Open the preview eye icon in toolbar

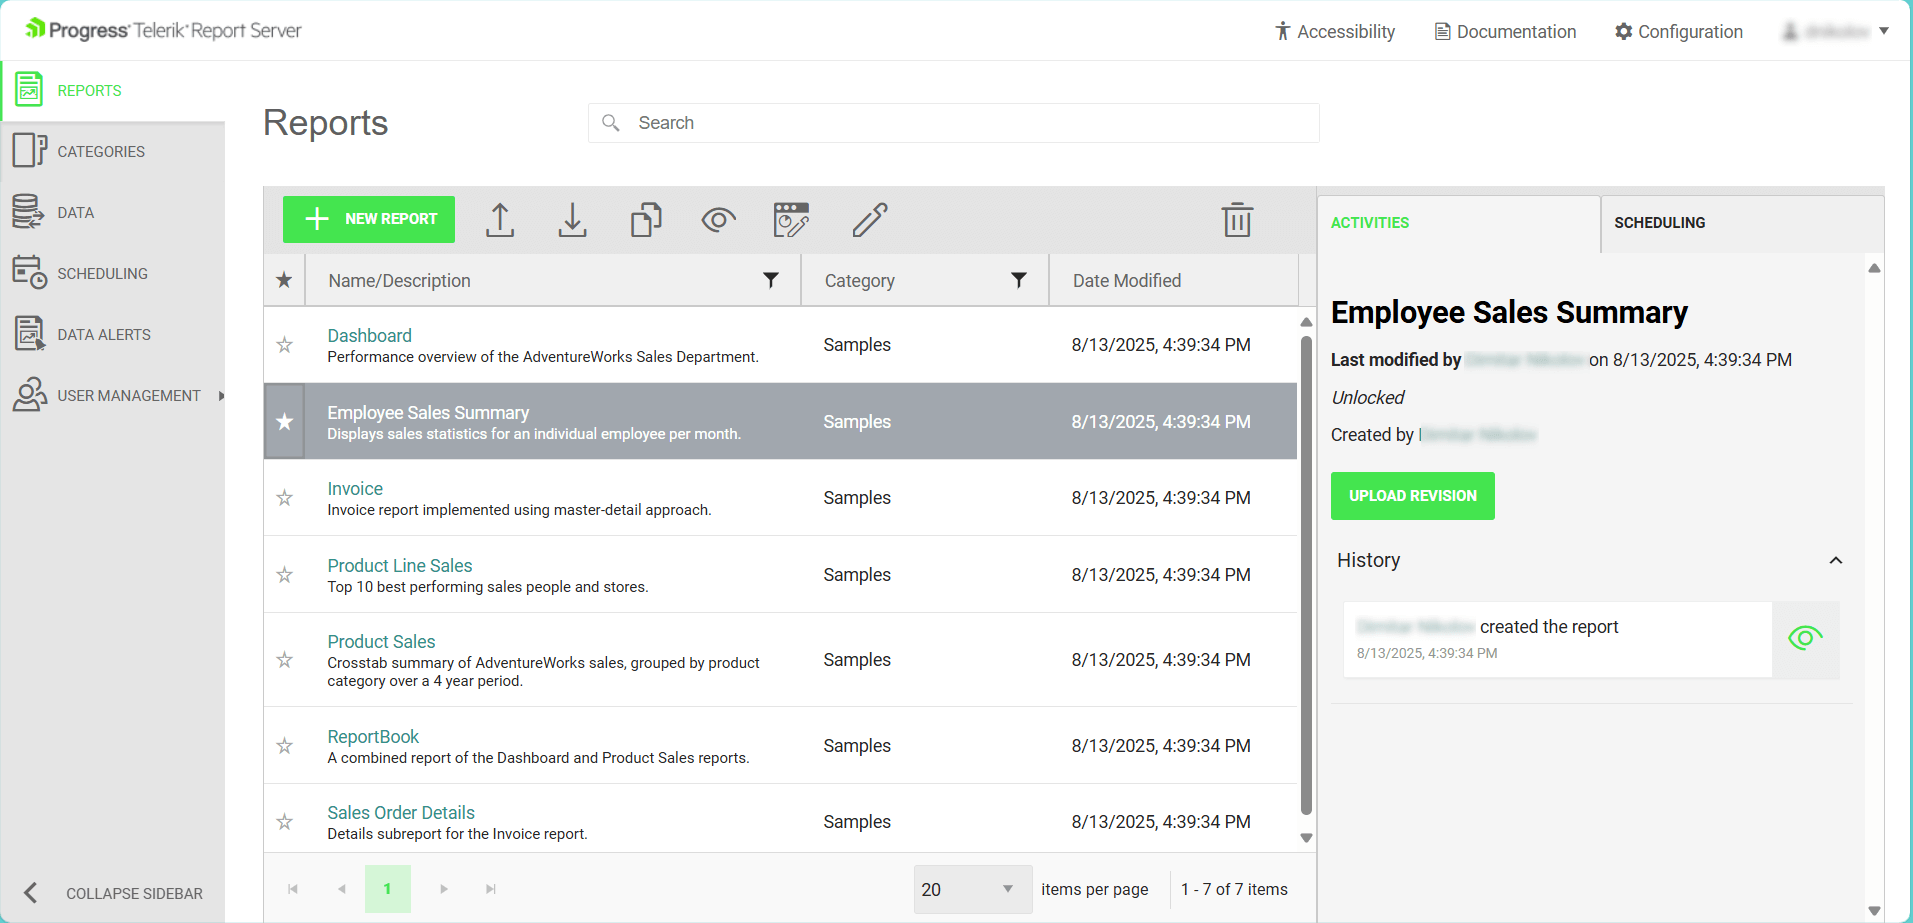pyautogui.click(x=717, y=219)
